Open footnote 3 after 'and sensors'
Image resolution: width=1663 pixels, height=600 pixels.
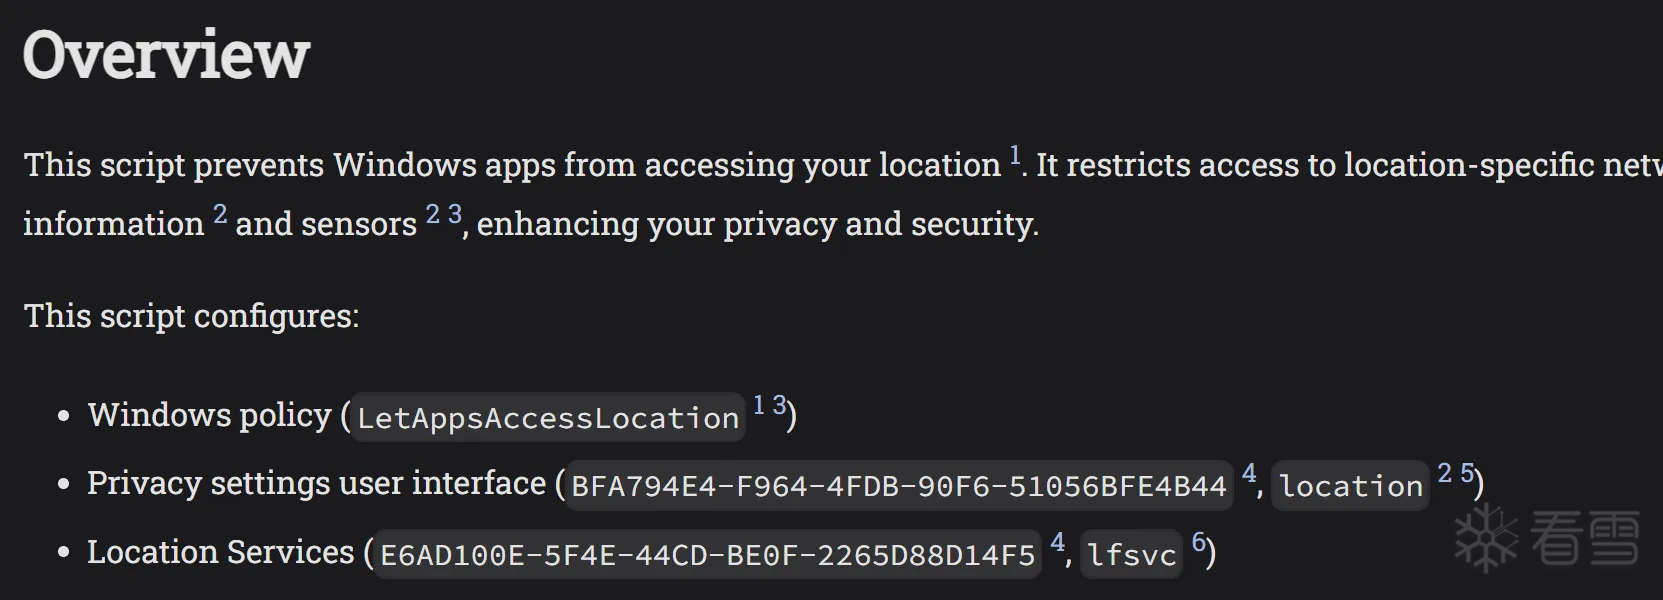point(455,214)
